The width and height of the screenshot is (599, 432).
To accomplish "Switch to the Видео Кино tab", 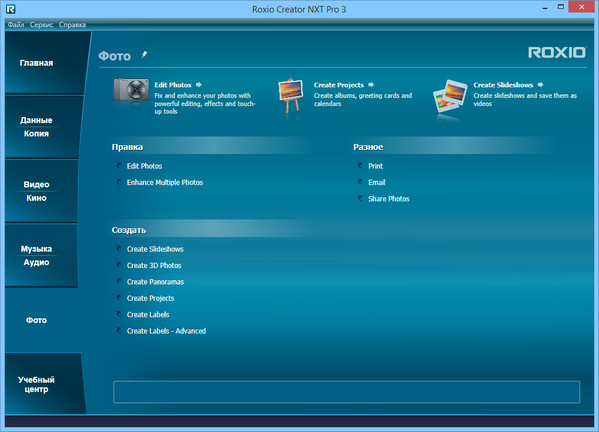I will 42,191.
